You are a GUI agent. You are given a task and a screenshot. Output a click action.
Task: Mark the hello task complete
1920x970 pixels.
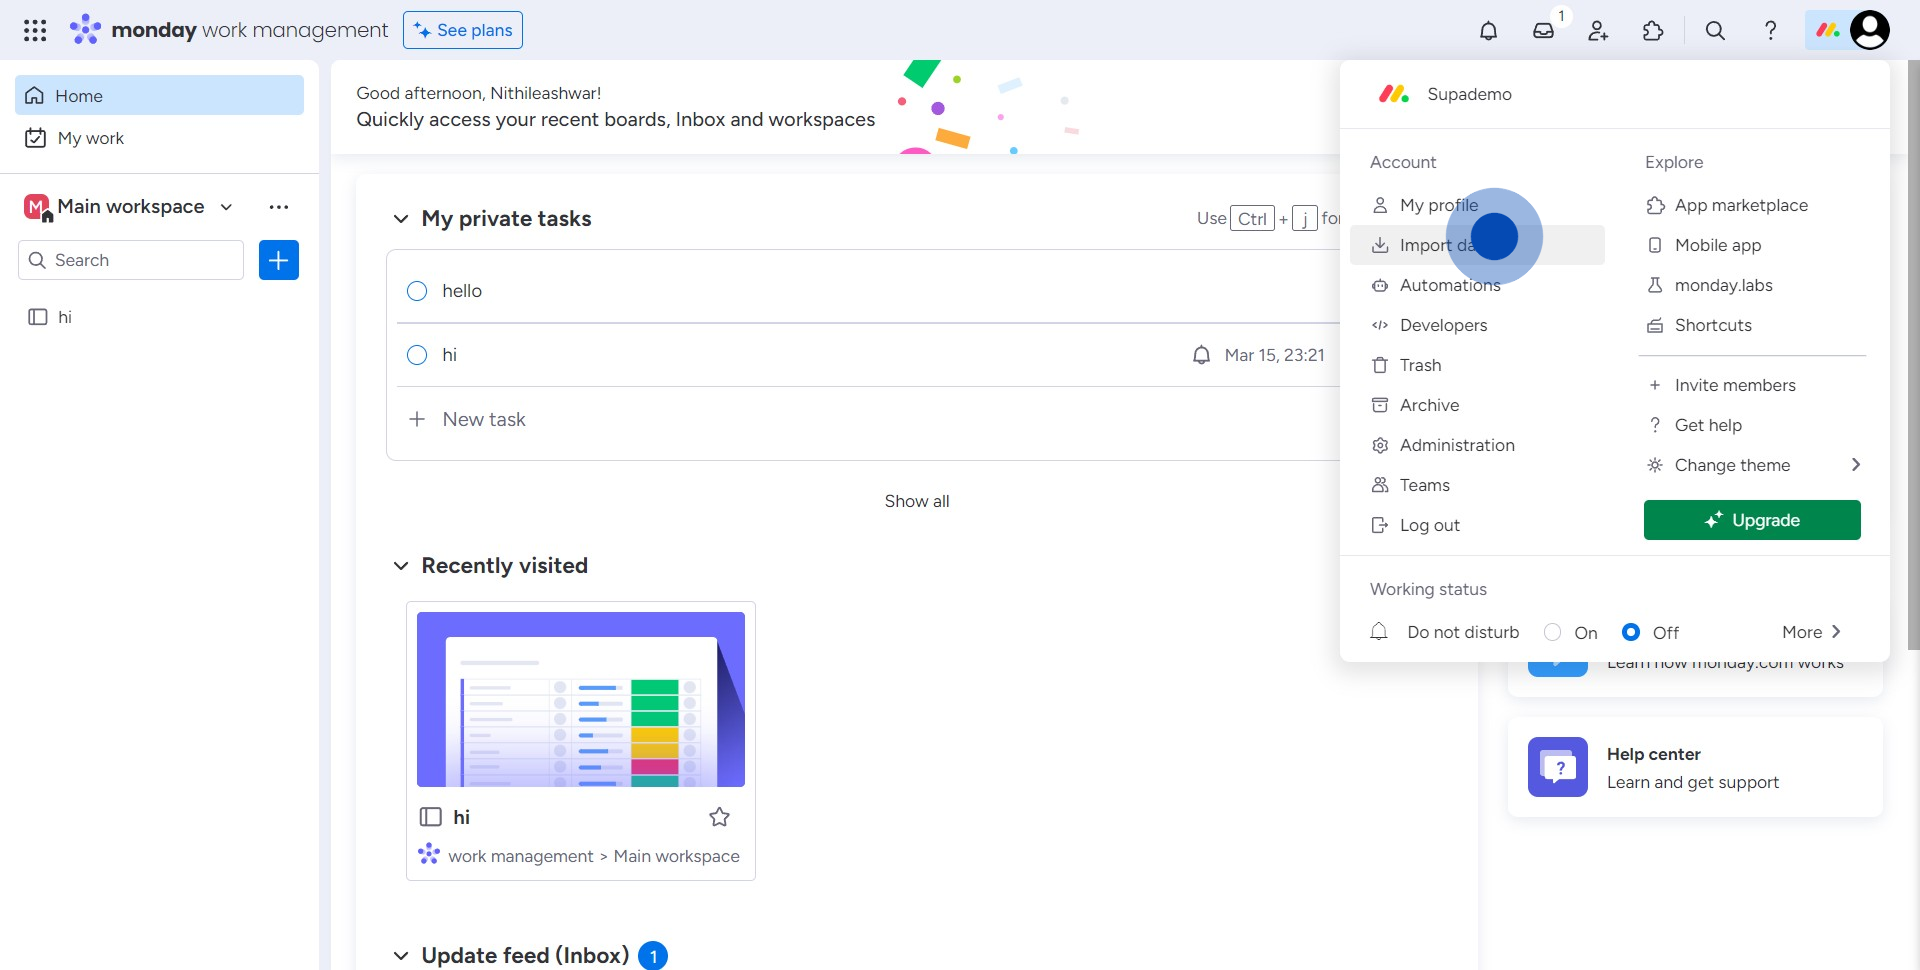tap(417, 291)
